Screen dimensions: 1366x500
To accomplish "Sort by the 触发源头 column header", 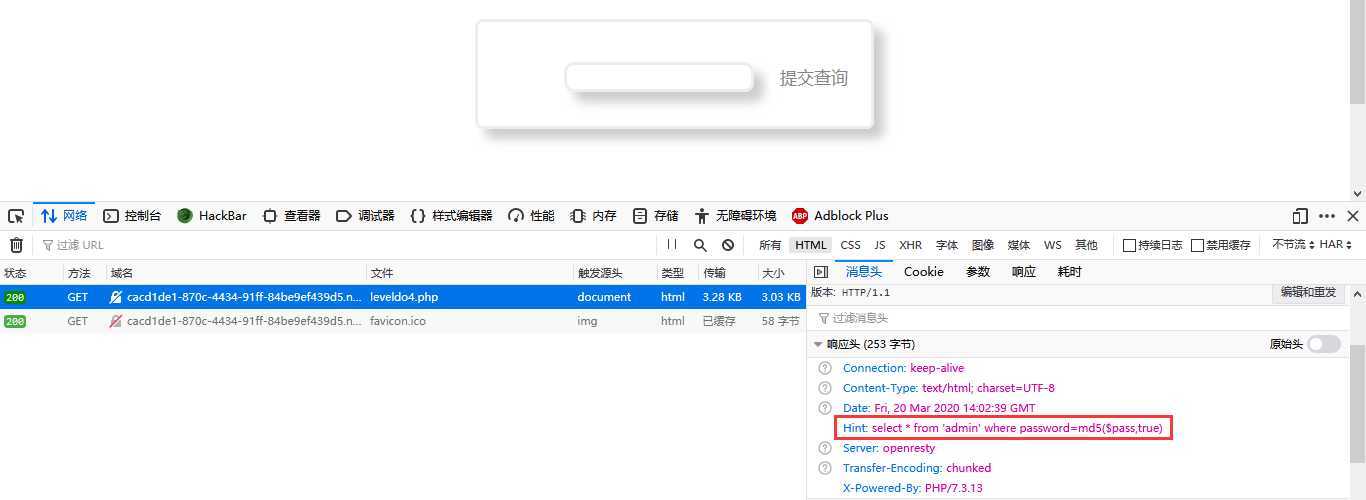I will coord(615,272).
